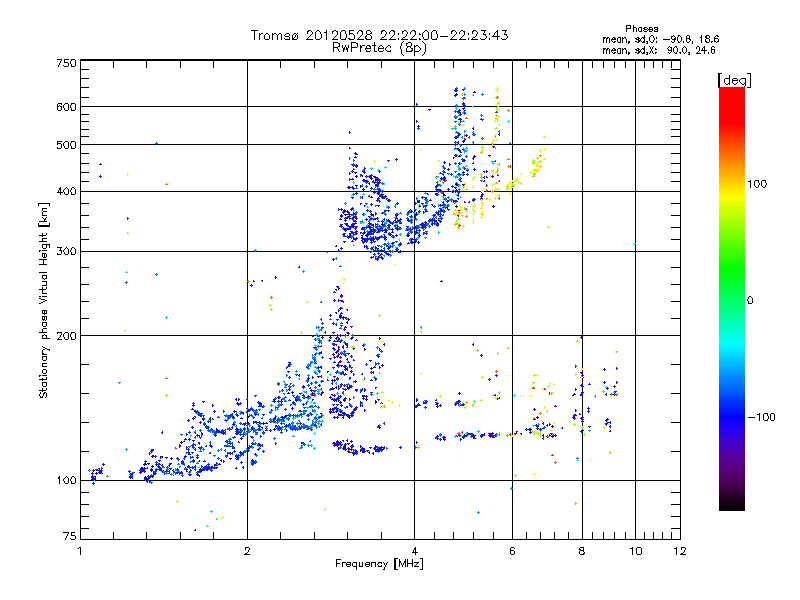
Task: Click the x-axis tick label '8'
Action: [582, 551]
